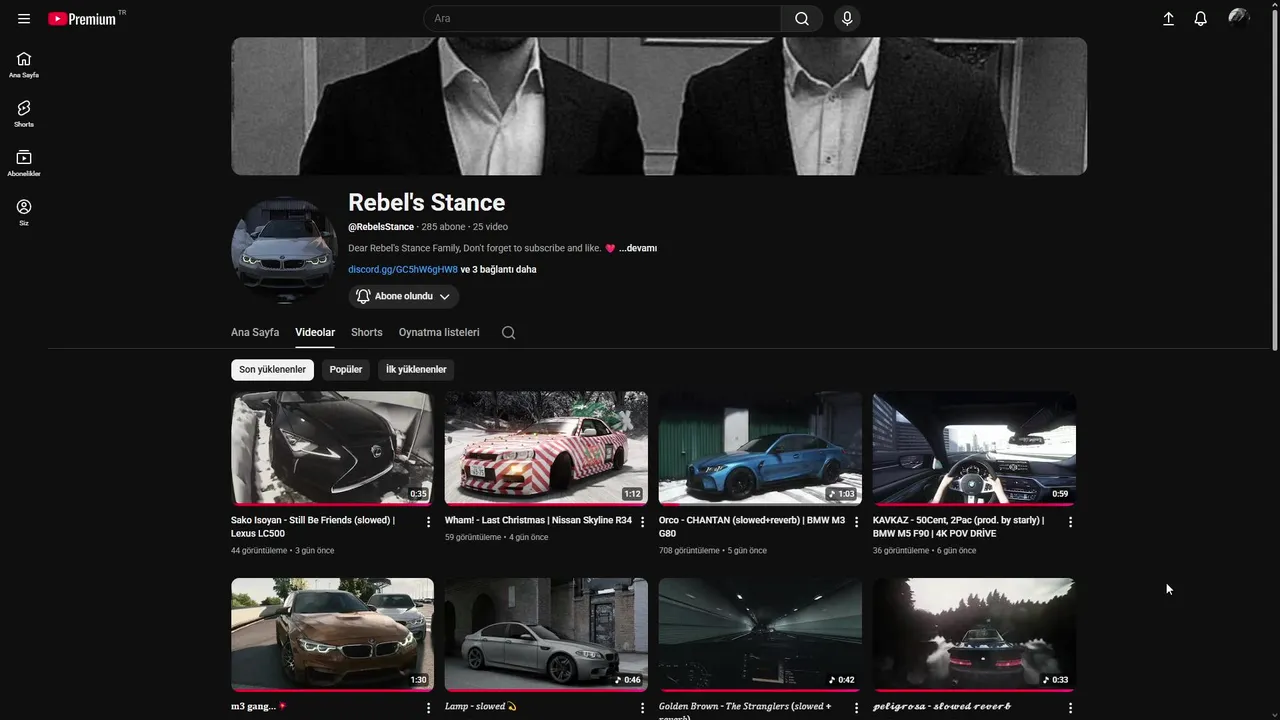
Task: Open options for Wham! Last Christmas video
Action: [x=643, y=522]
